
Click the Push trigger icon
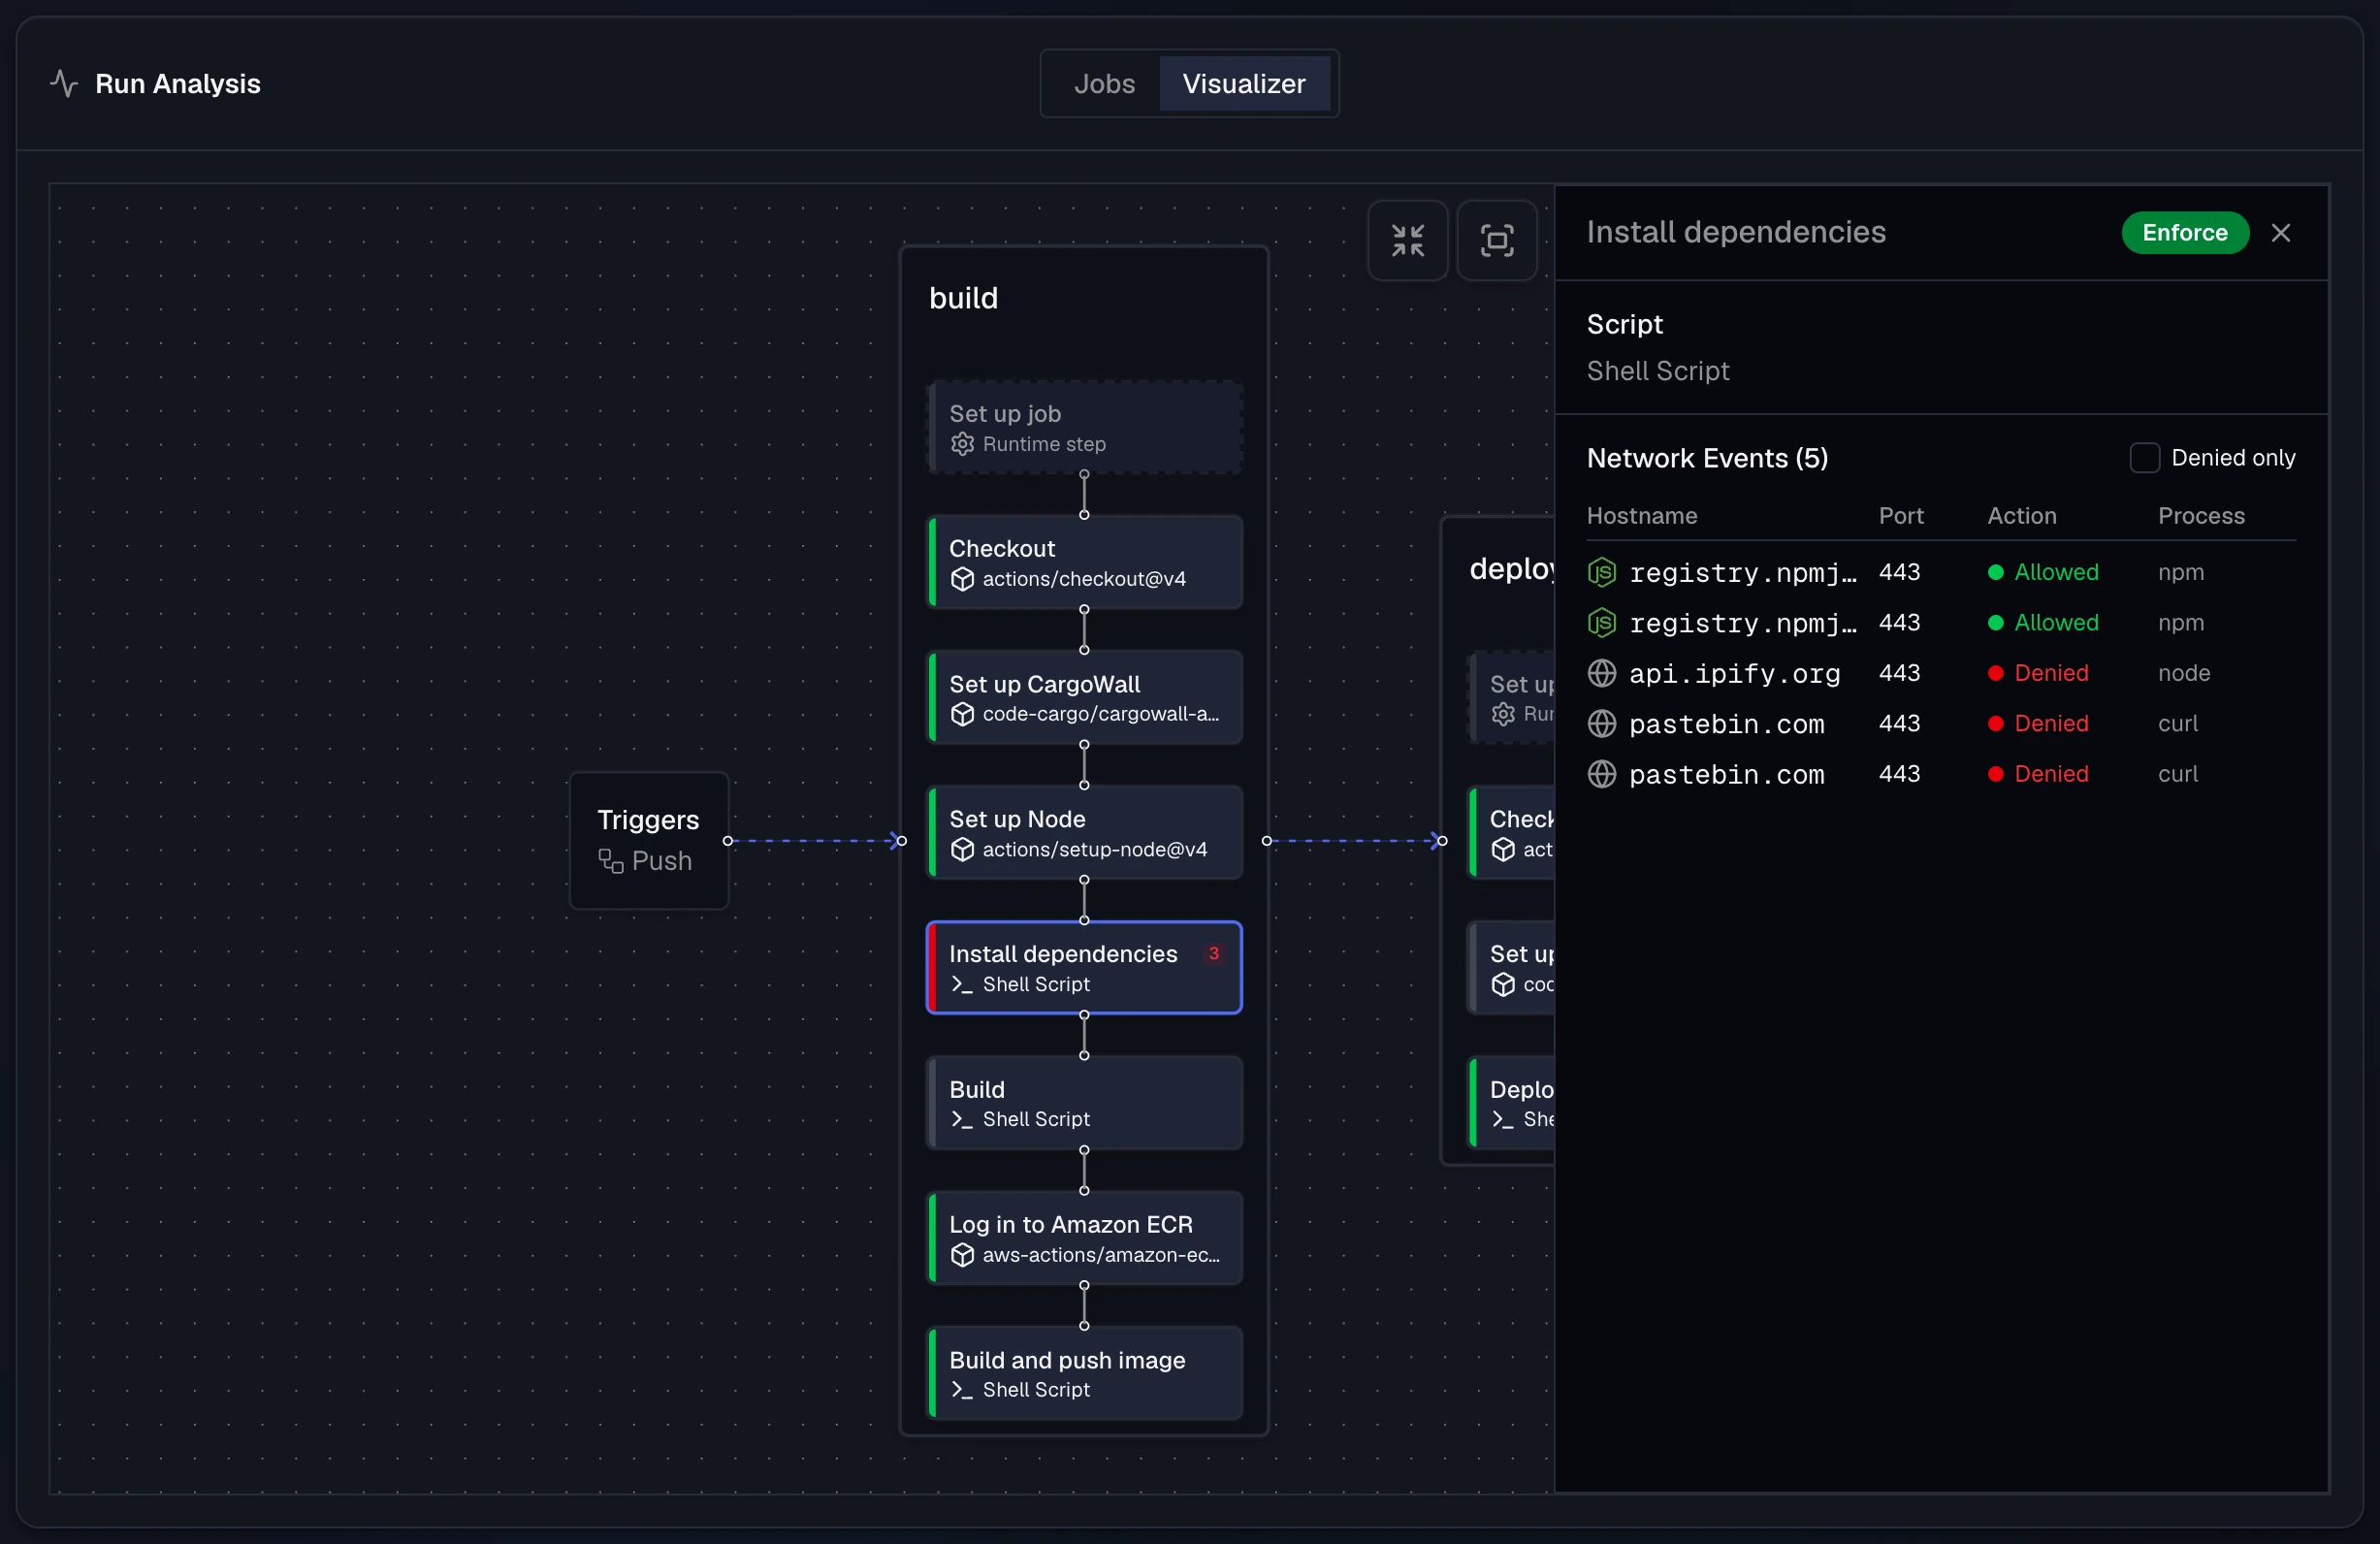[611, 861]
